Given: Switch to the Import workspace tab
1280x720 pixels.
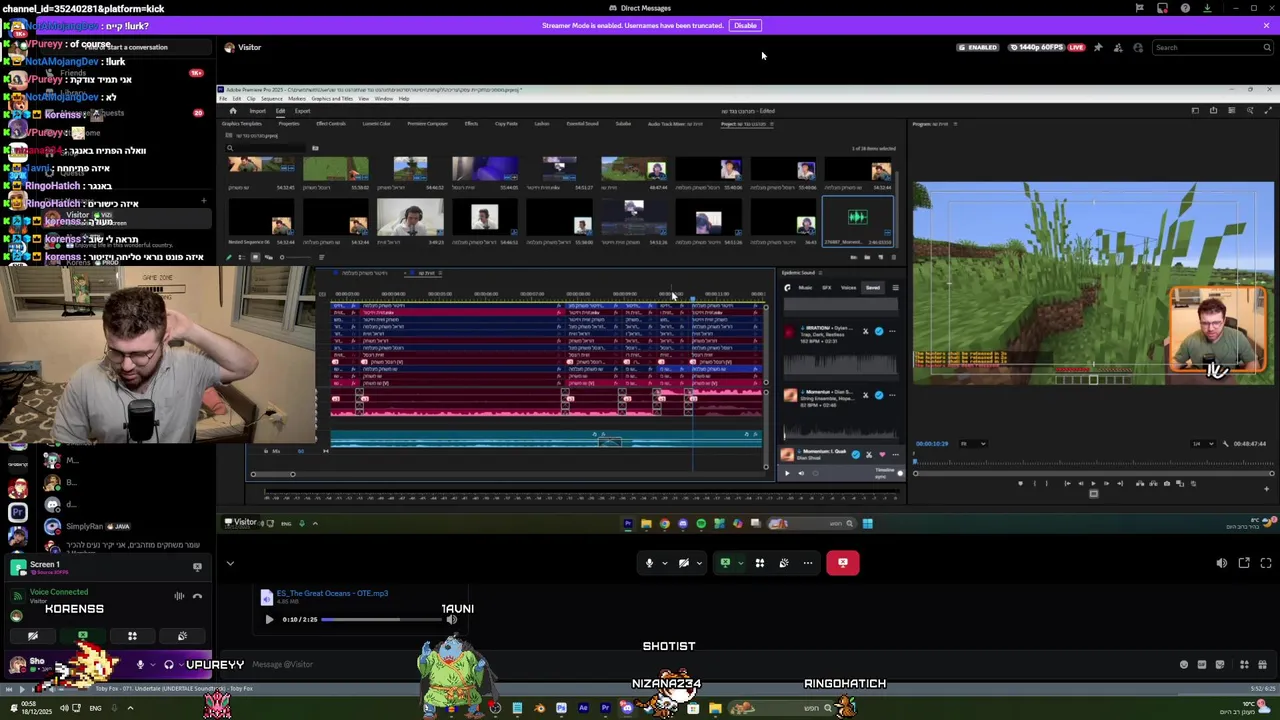Looking at the screenshot, I should pyautogui.click(x=258, y=111).
